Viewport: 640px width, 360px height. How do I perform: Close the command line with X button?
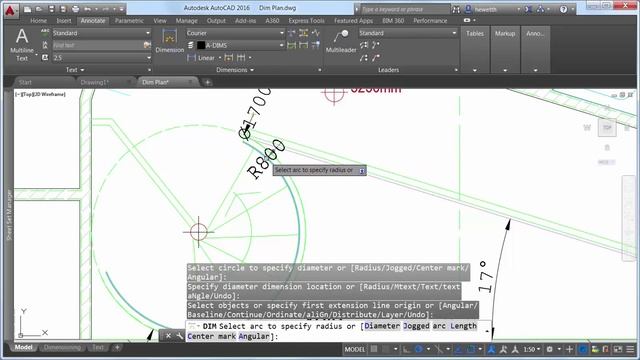coord(168,336)
